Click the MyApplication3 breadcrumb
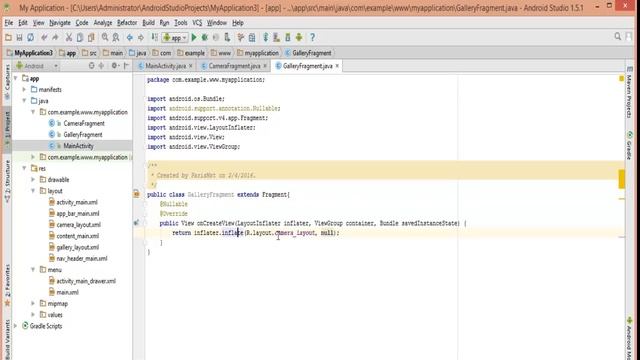640x360 pixels. [x=29, y=53]
